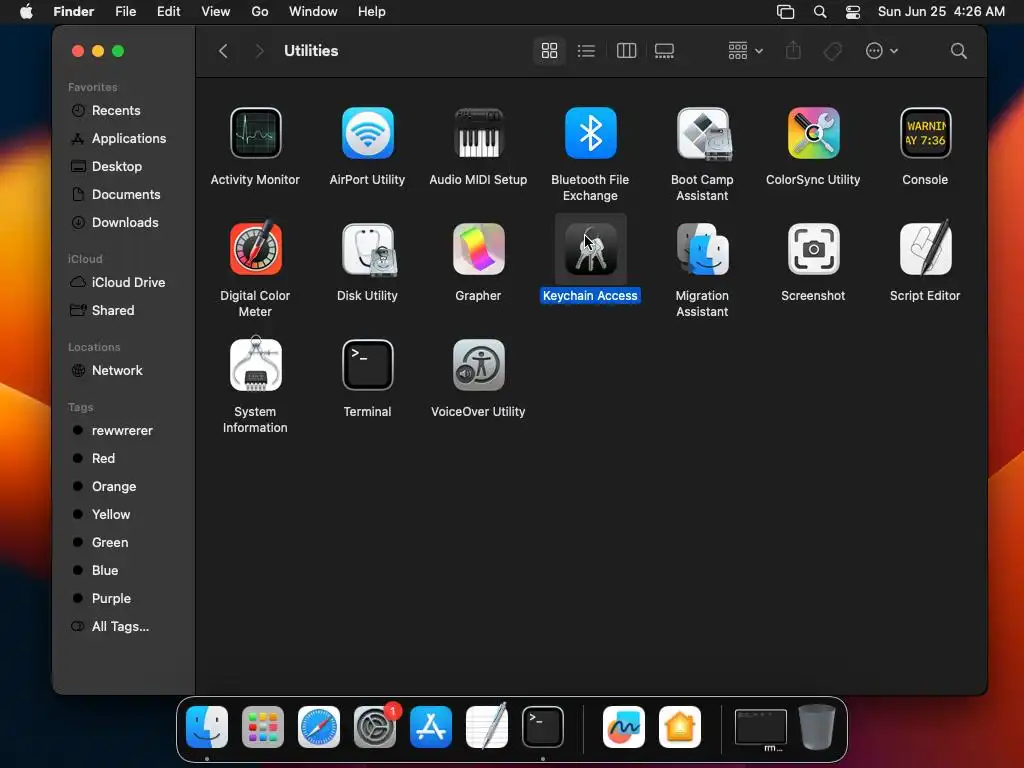
Task: Select the Keychain Access icon
Action: click(590, 249)
